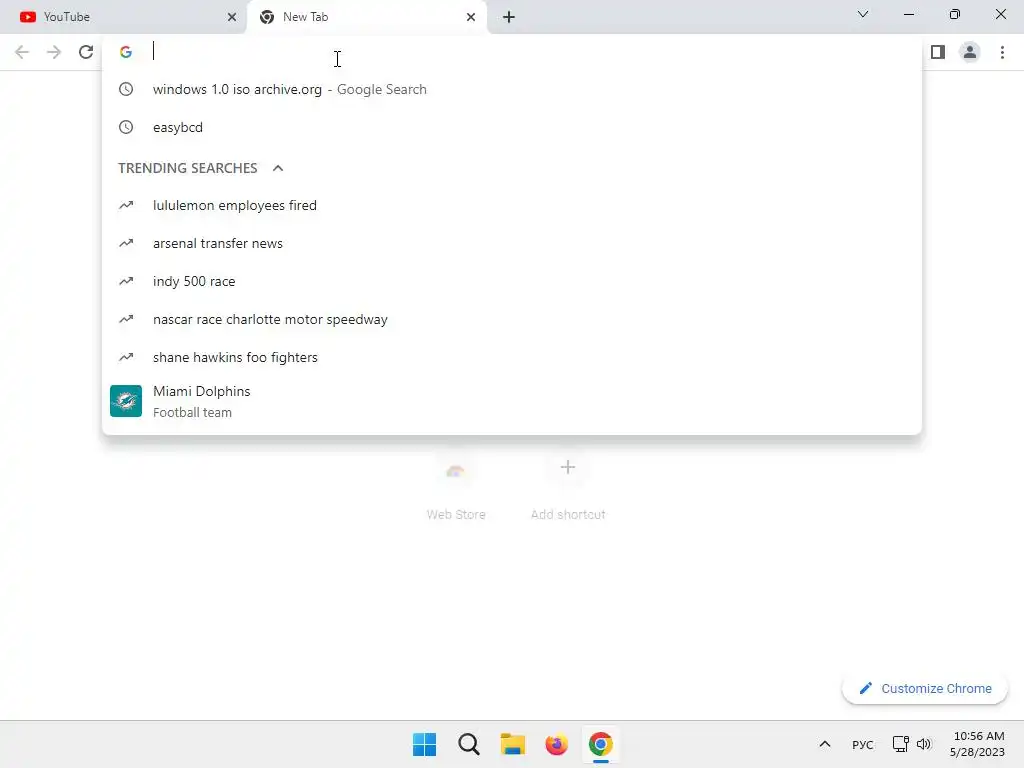Click the Add shortcut button
Screen dimensions: 1024x768
pos(568,487)
